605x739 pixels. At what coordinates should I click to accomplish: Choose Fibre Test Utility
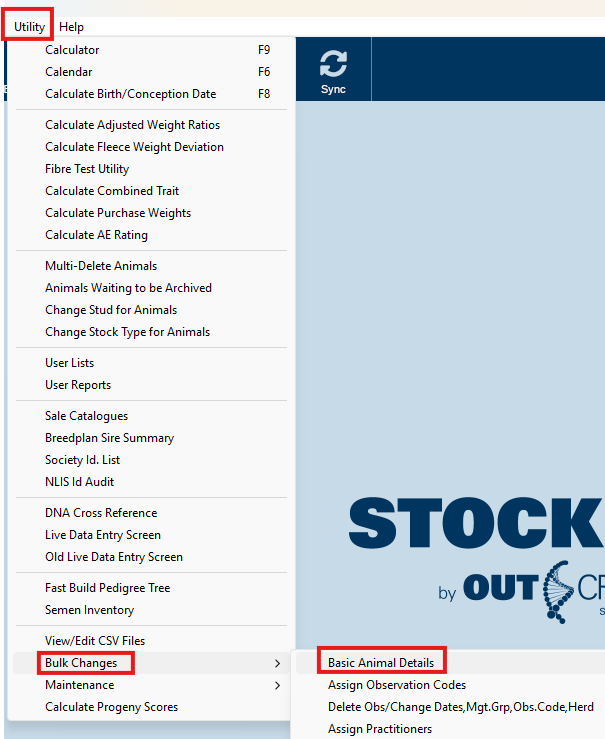pyautogui.click(x=87, y=169)
